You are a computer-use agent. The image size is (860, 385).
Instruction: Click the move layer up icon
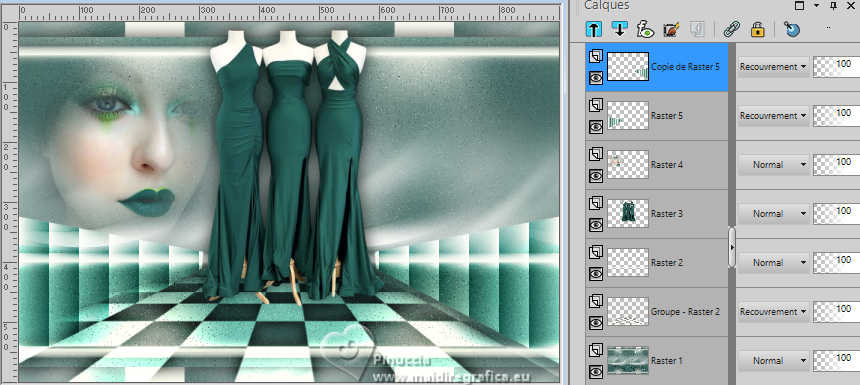pyautogui.click(x=593, y=29)
